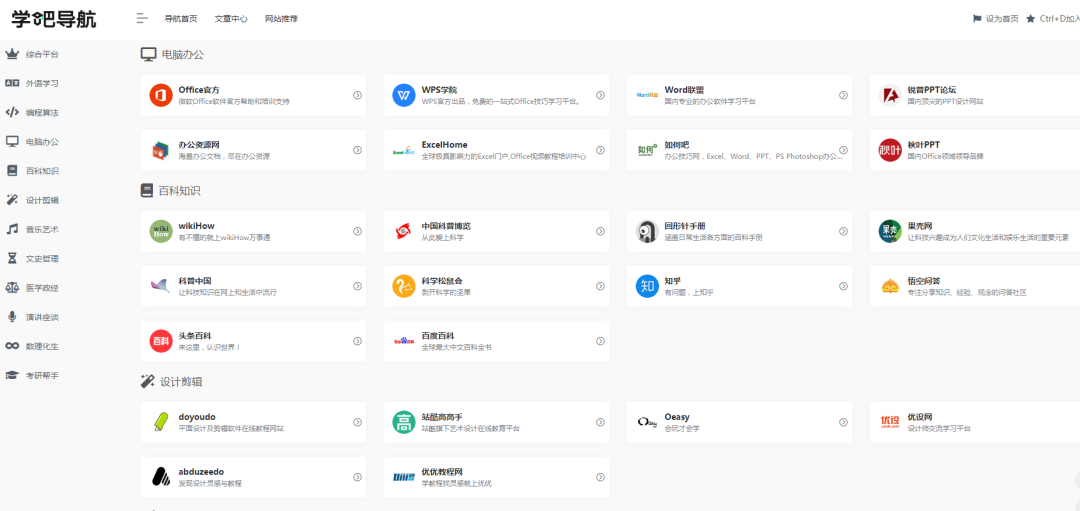This screenshot has height=511, width=1080.
Task: Select 医学政经 in the sidebar
Action: 42,288
